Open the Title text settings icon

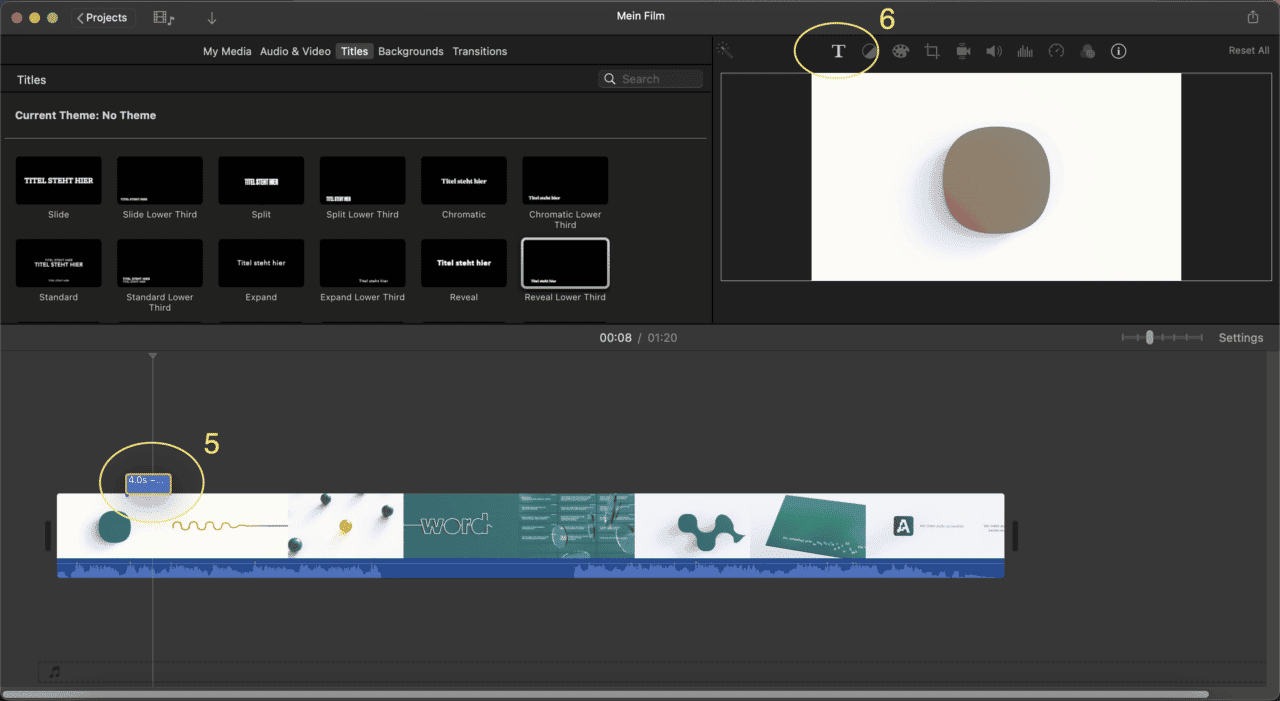tap(838, 52)
